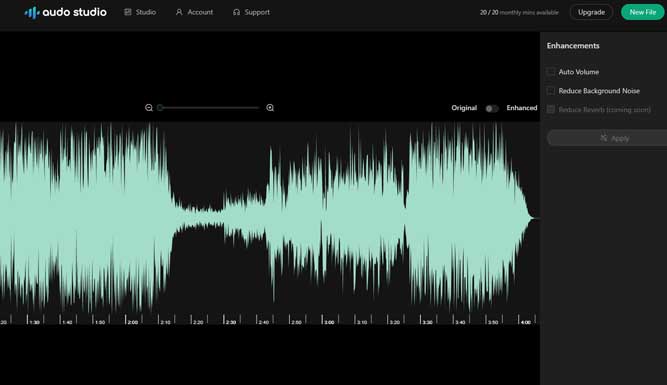Click the Account person icon
This screenshot has height=385, width=667.
tap(179, 12)
